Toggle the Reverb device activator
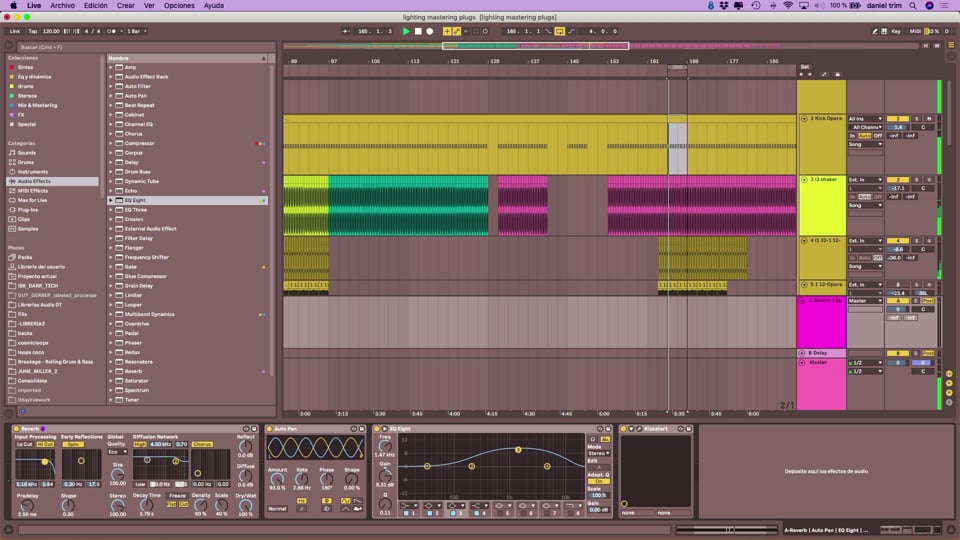The image size is (960, 540). coord(17,429)
